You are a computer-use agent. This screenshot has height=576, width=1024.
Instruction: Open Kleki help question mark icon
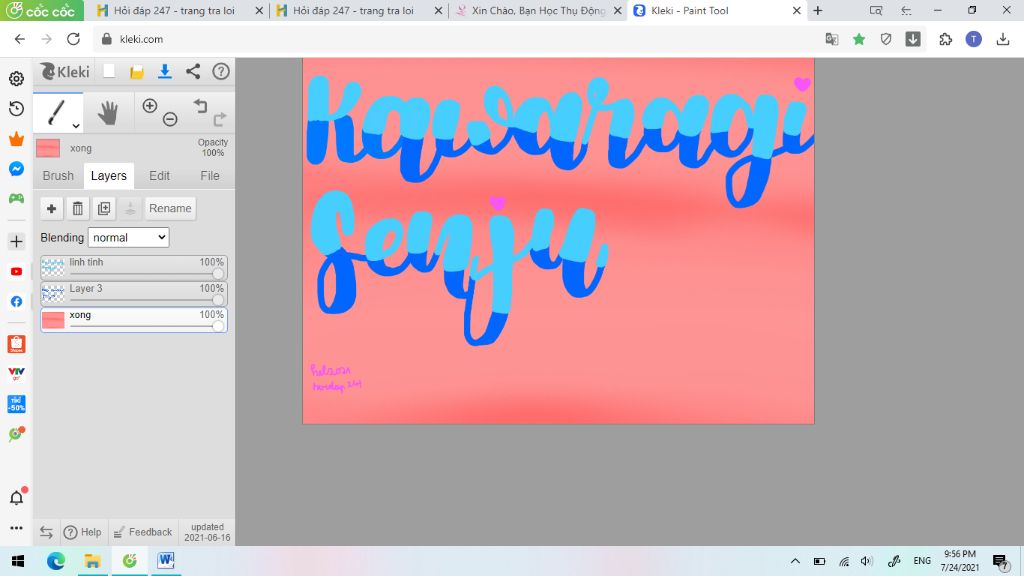(221, 71)
